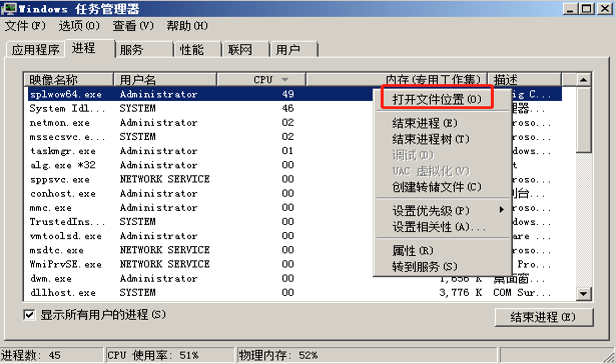
Task: Sort by 描述 column header
Action: (524, 80)
